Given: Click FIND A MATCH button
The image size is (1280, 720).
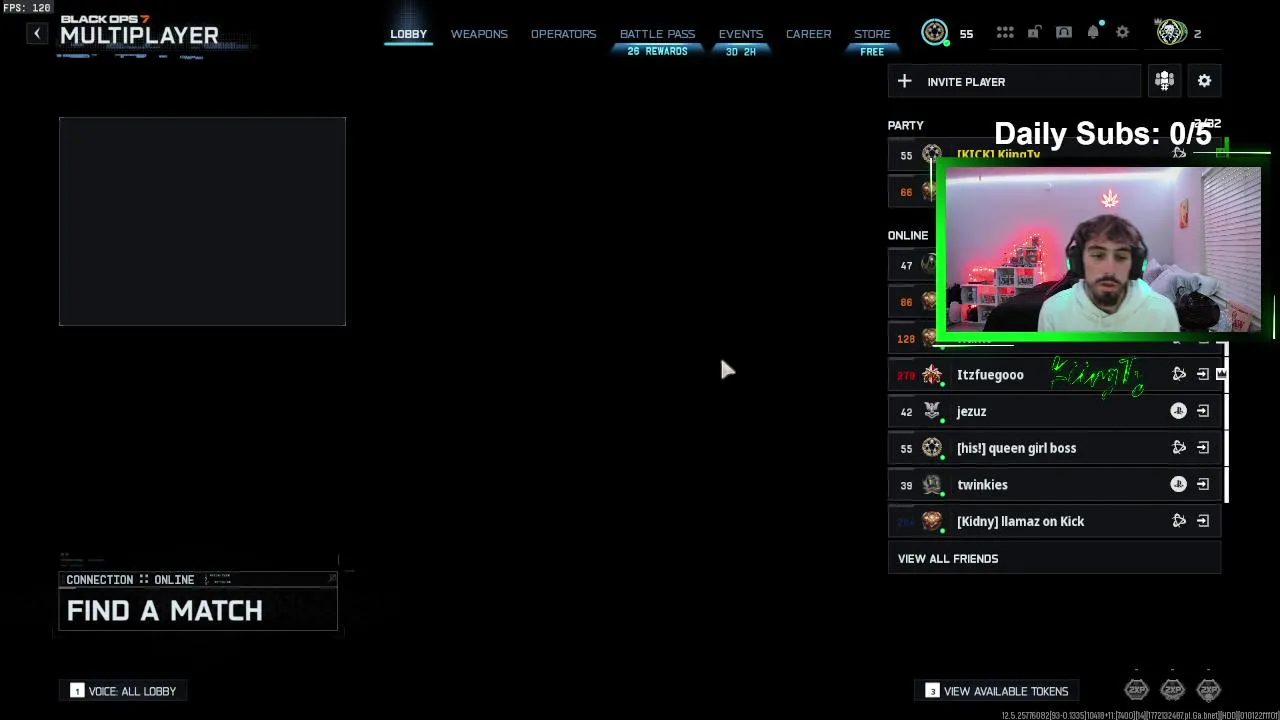Looking at the screenshot, I should (198, 610).
